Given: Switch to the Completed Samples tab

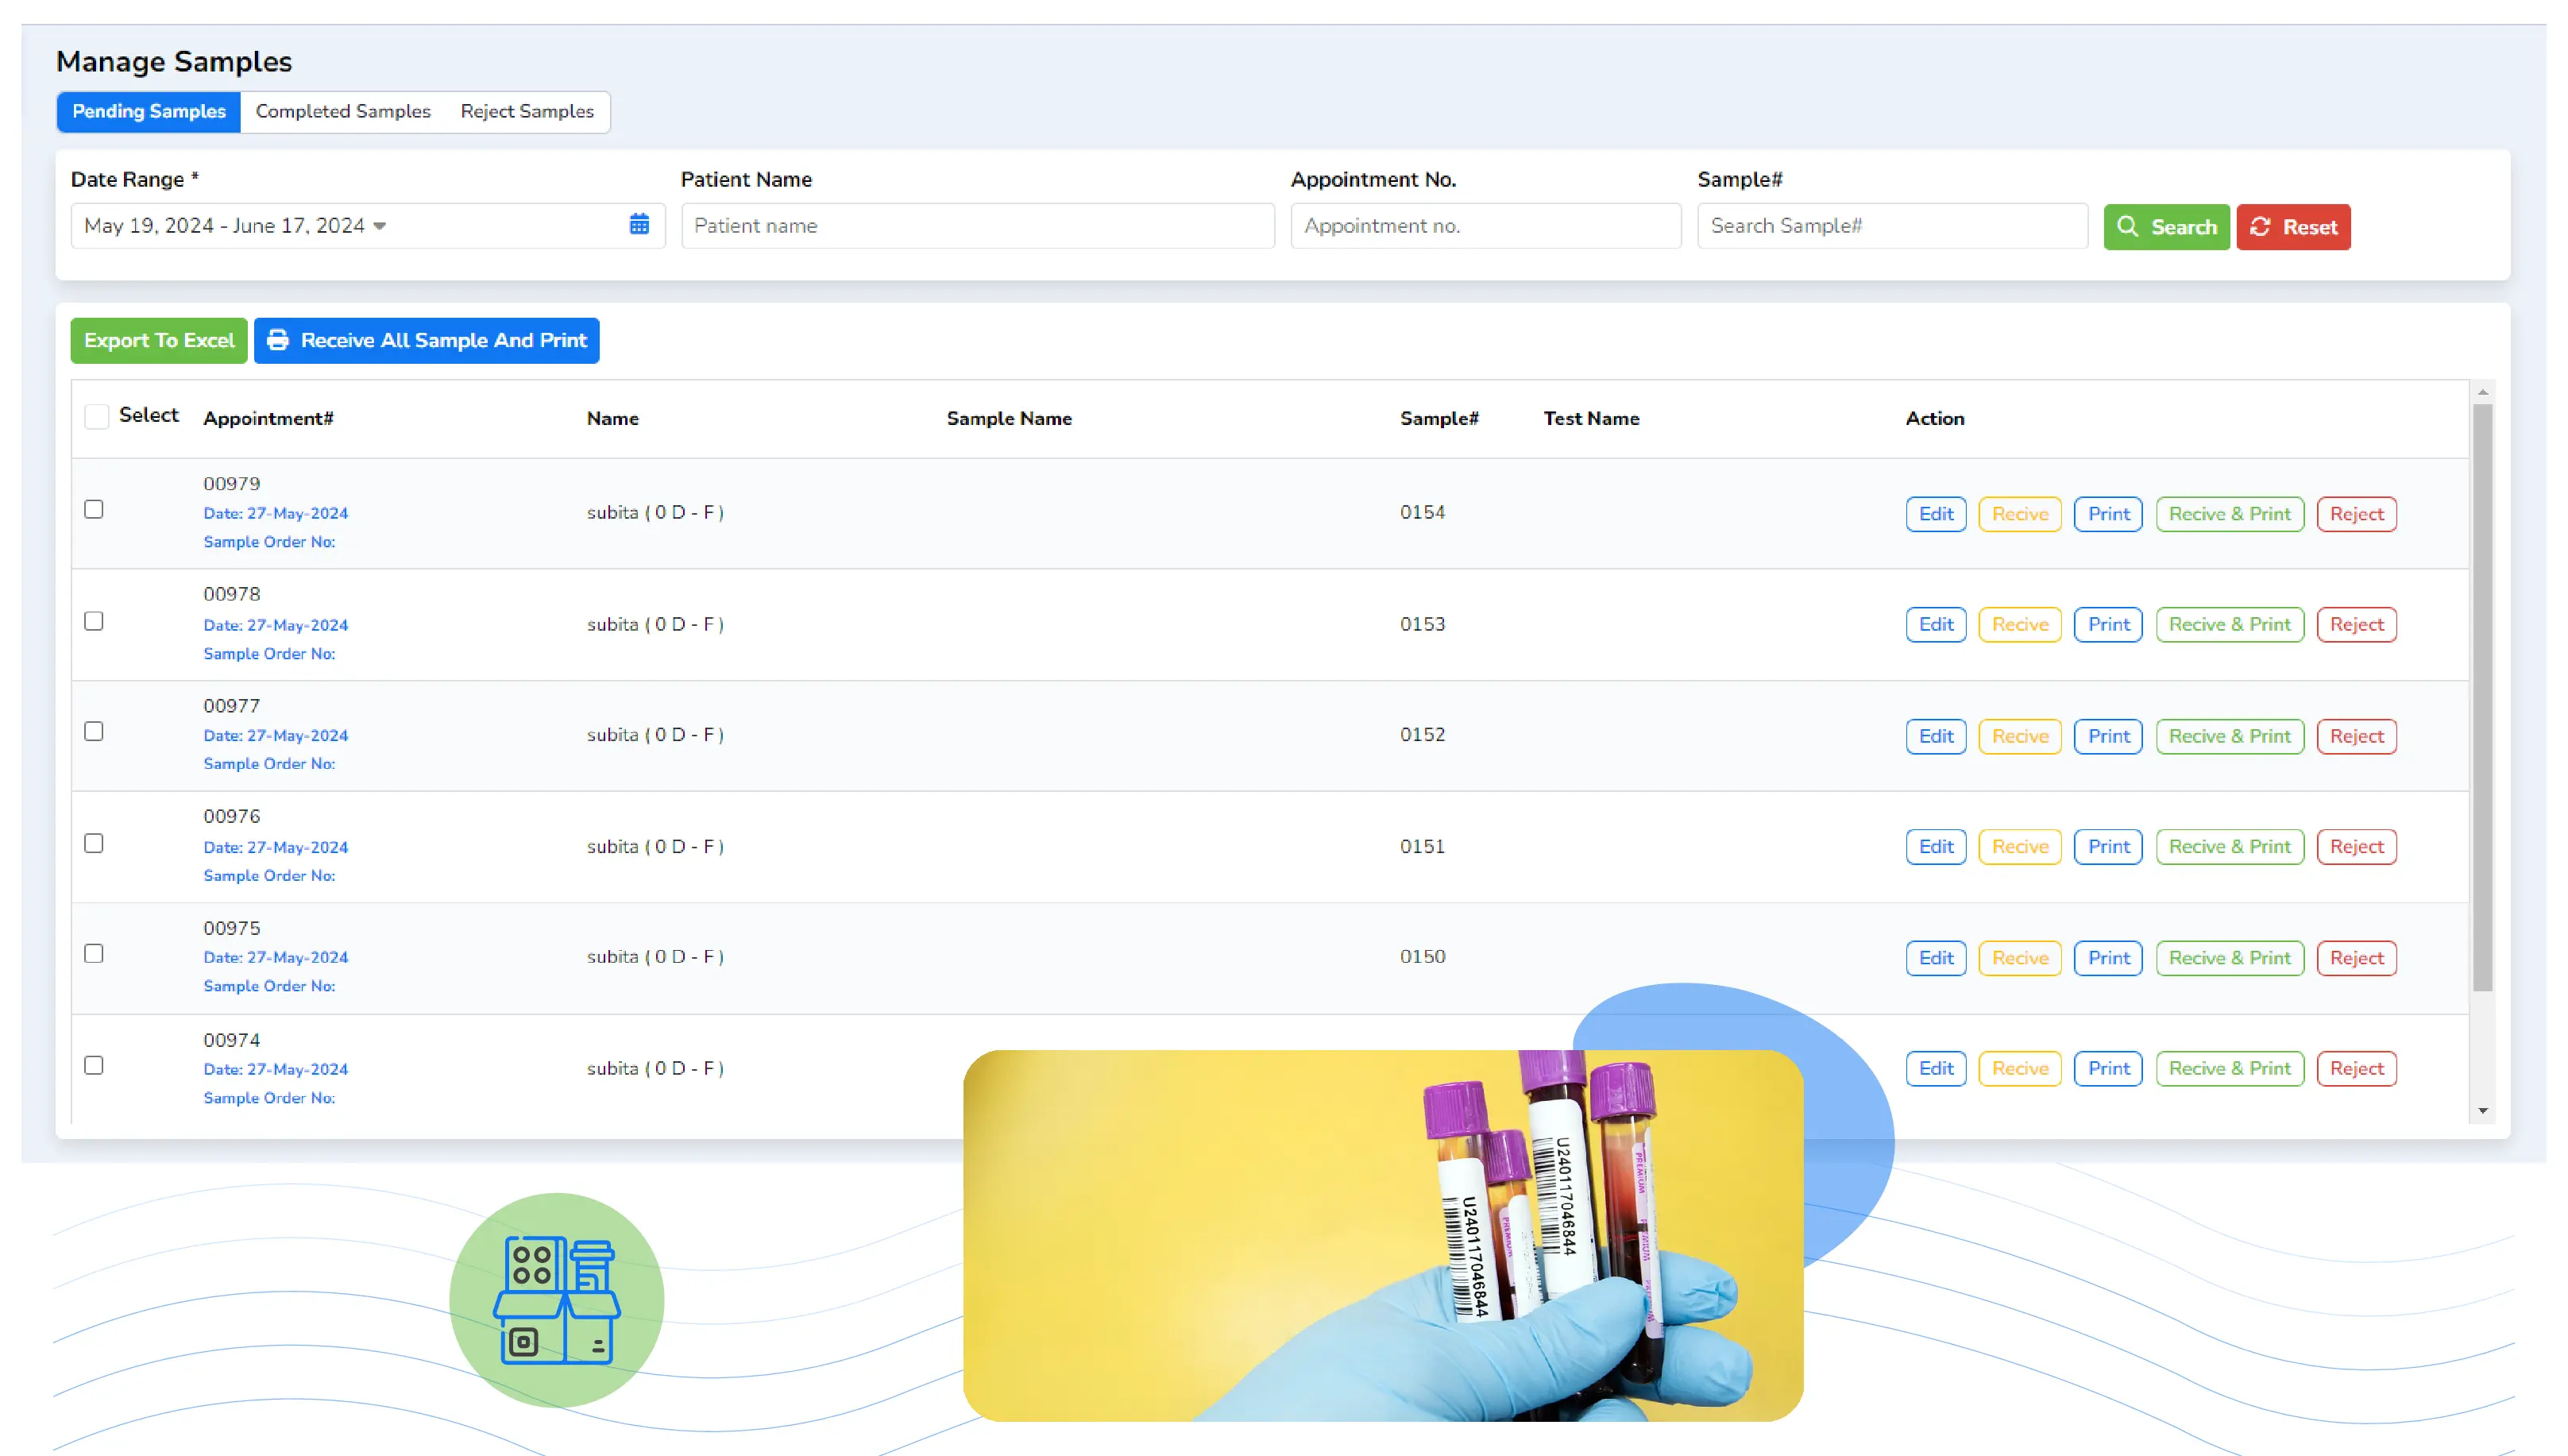Looking at the screenshot, I should 342,111.
